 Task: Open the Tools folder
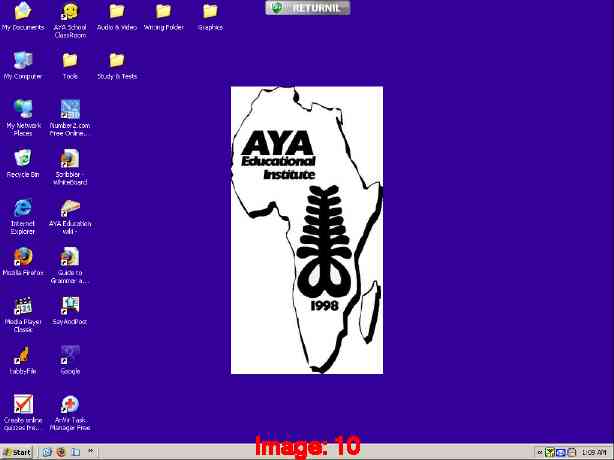tap(70, 65)
